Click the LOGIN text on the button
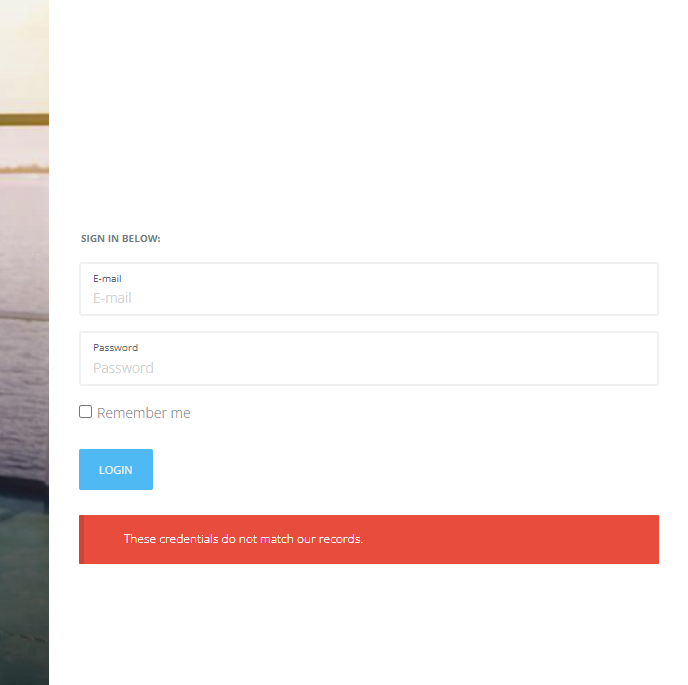The image size is (688, 685). 116,470
